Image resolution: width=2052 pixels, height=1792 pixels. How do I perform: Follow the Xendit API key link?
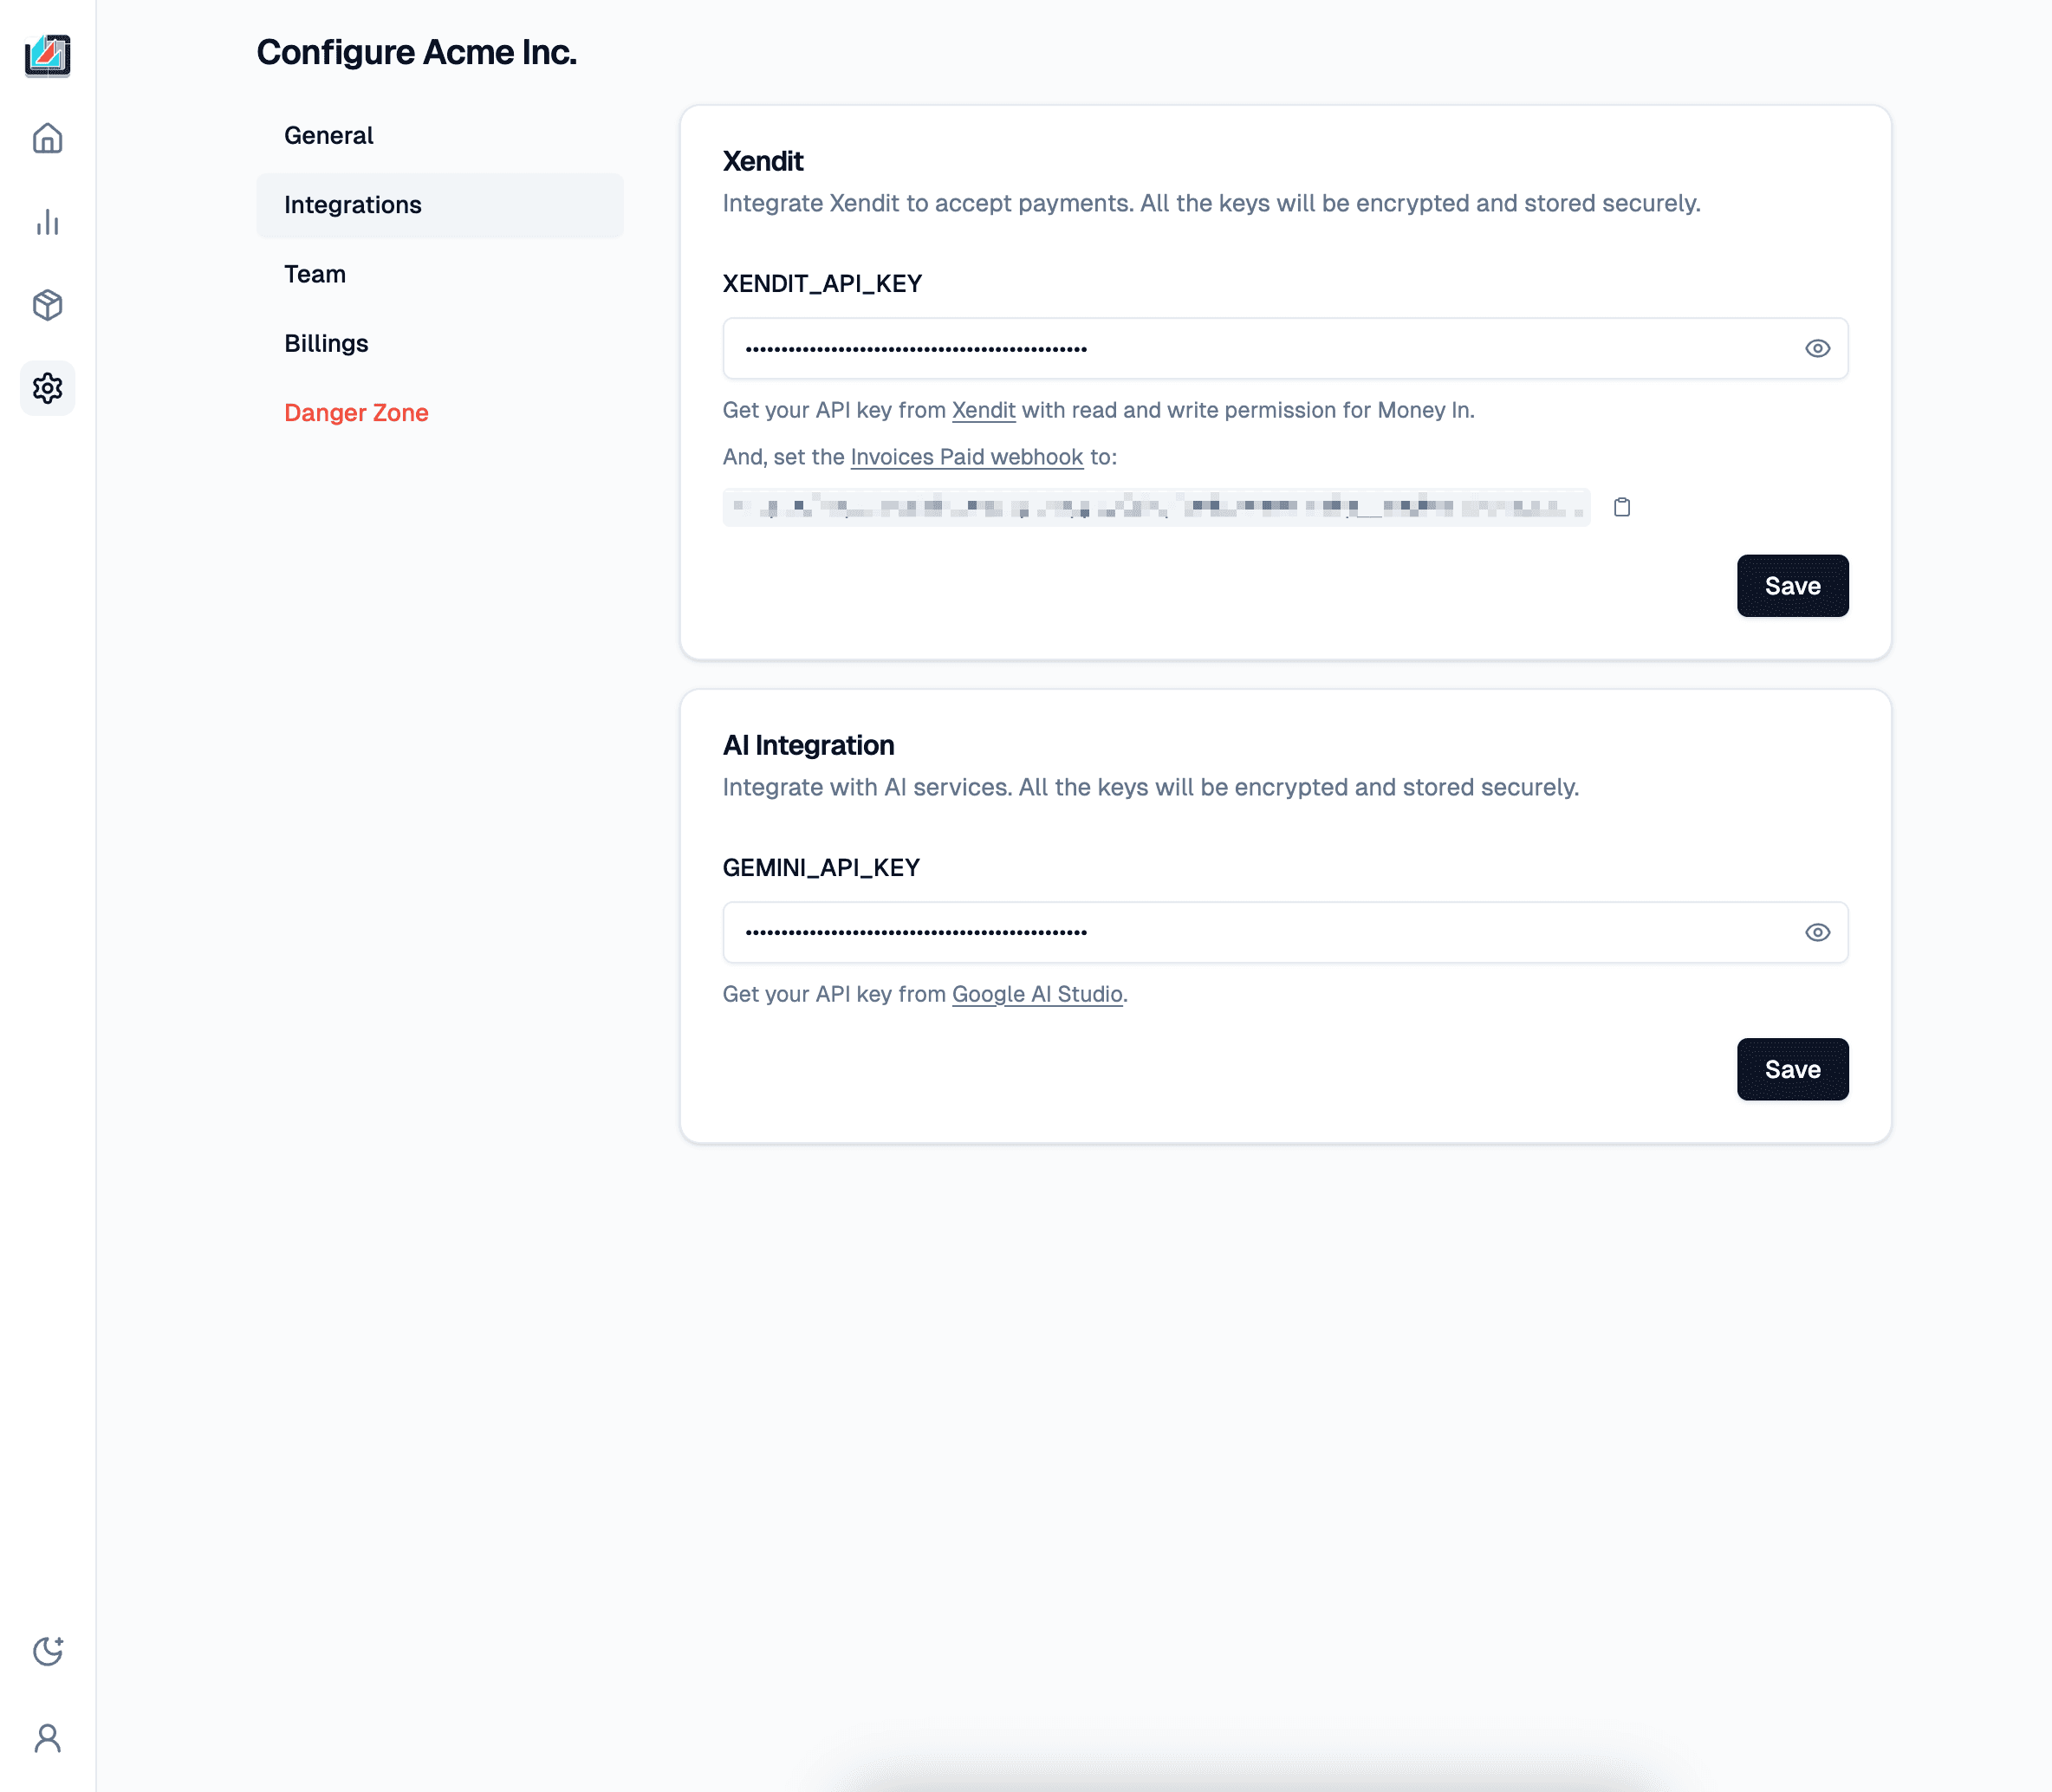(x=983, y=410)
